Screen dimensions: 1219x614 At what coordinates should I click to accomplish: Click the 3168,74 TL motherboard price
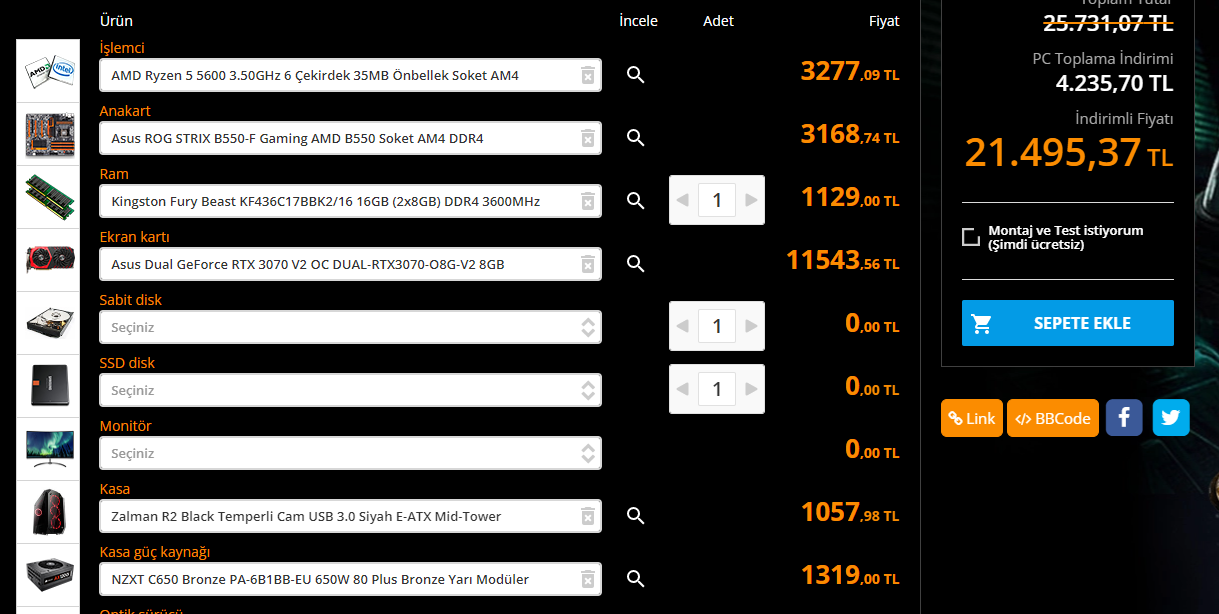point(850,134)
